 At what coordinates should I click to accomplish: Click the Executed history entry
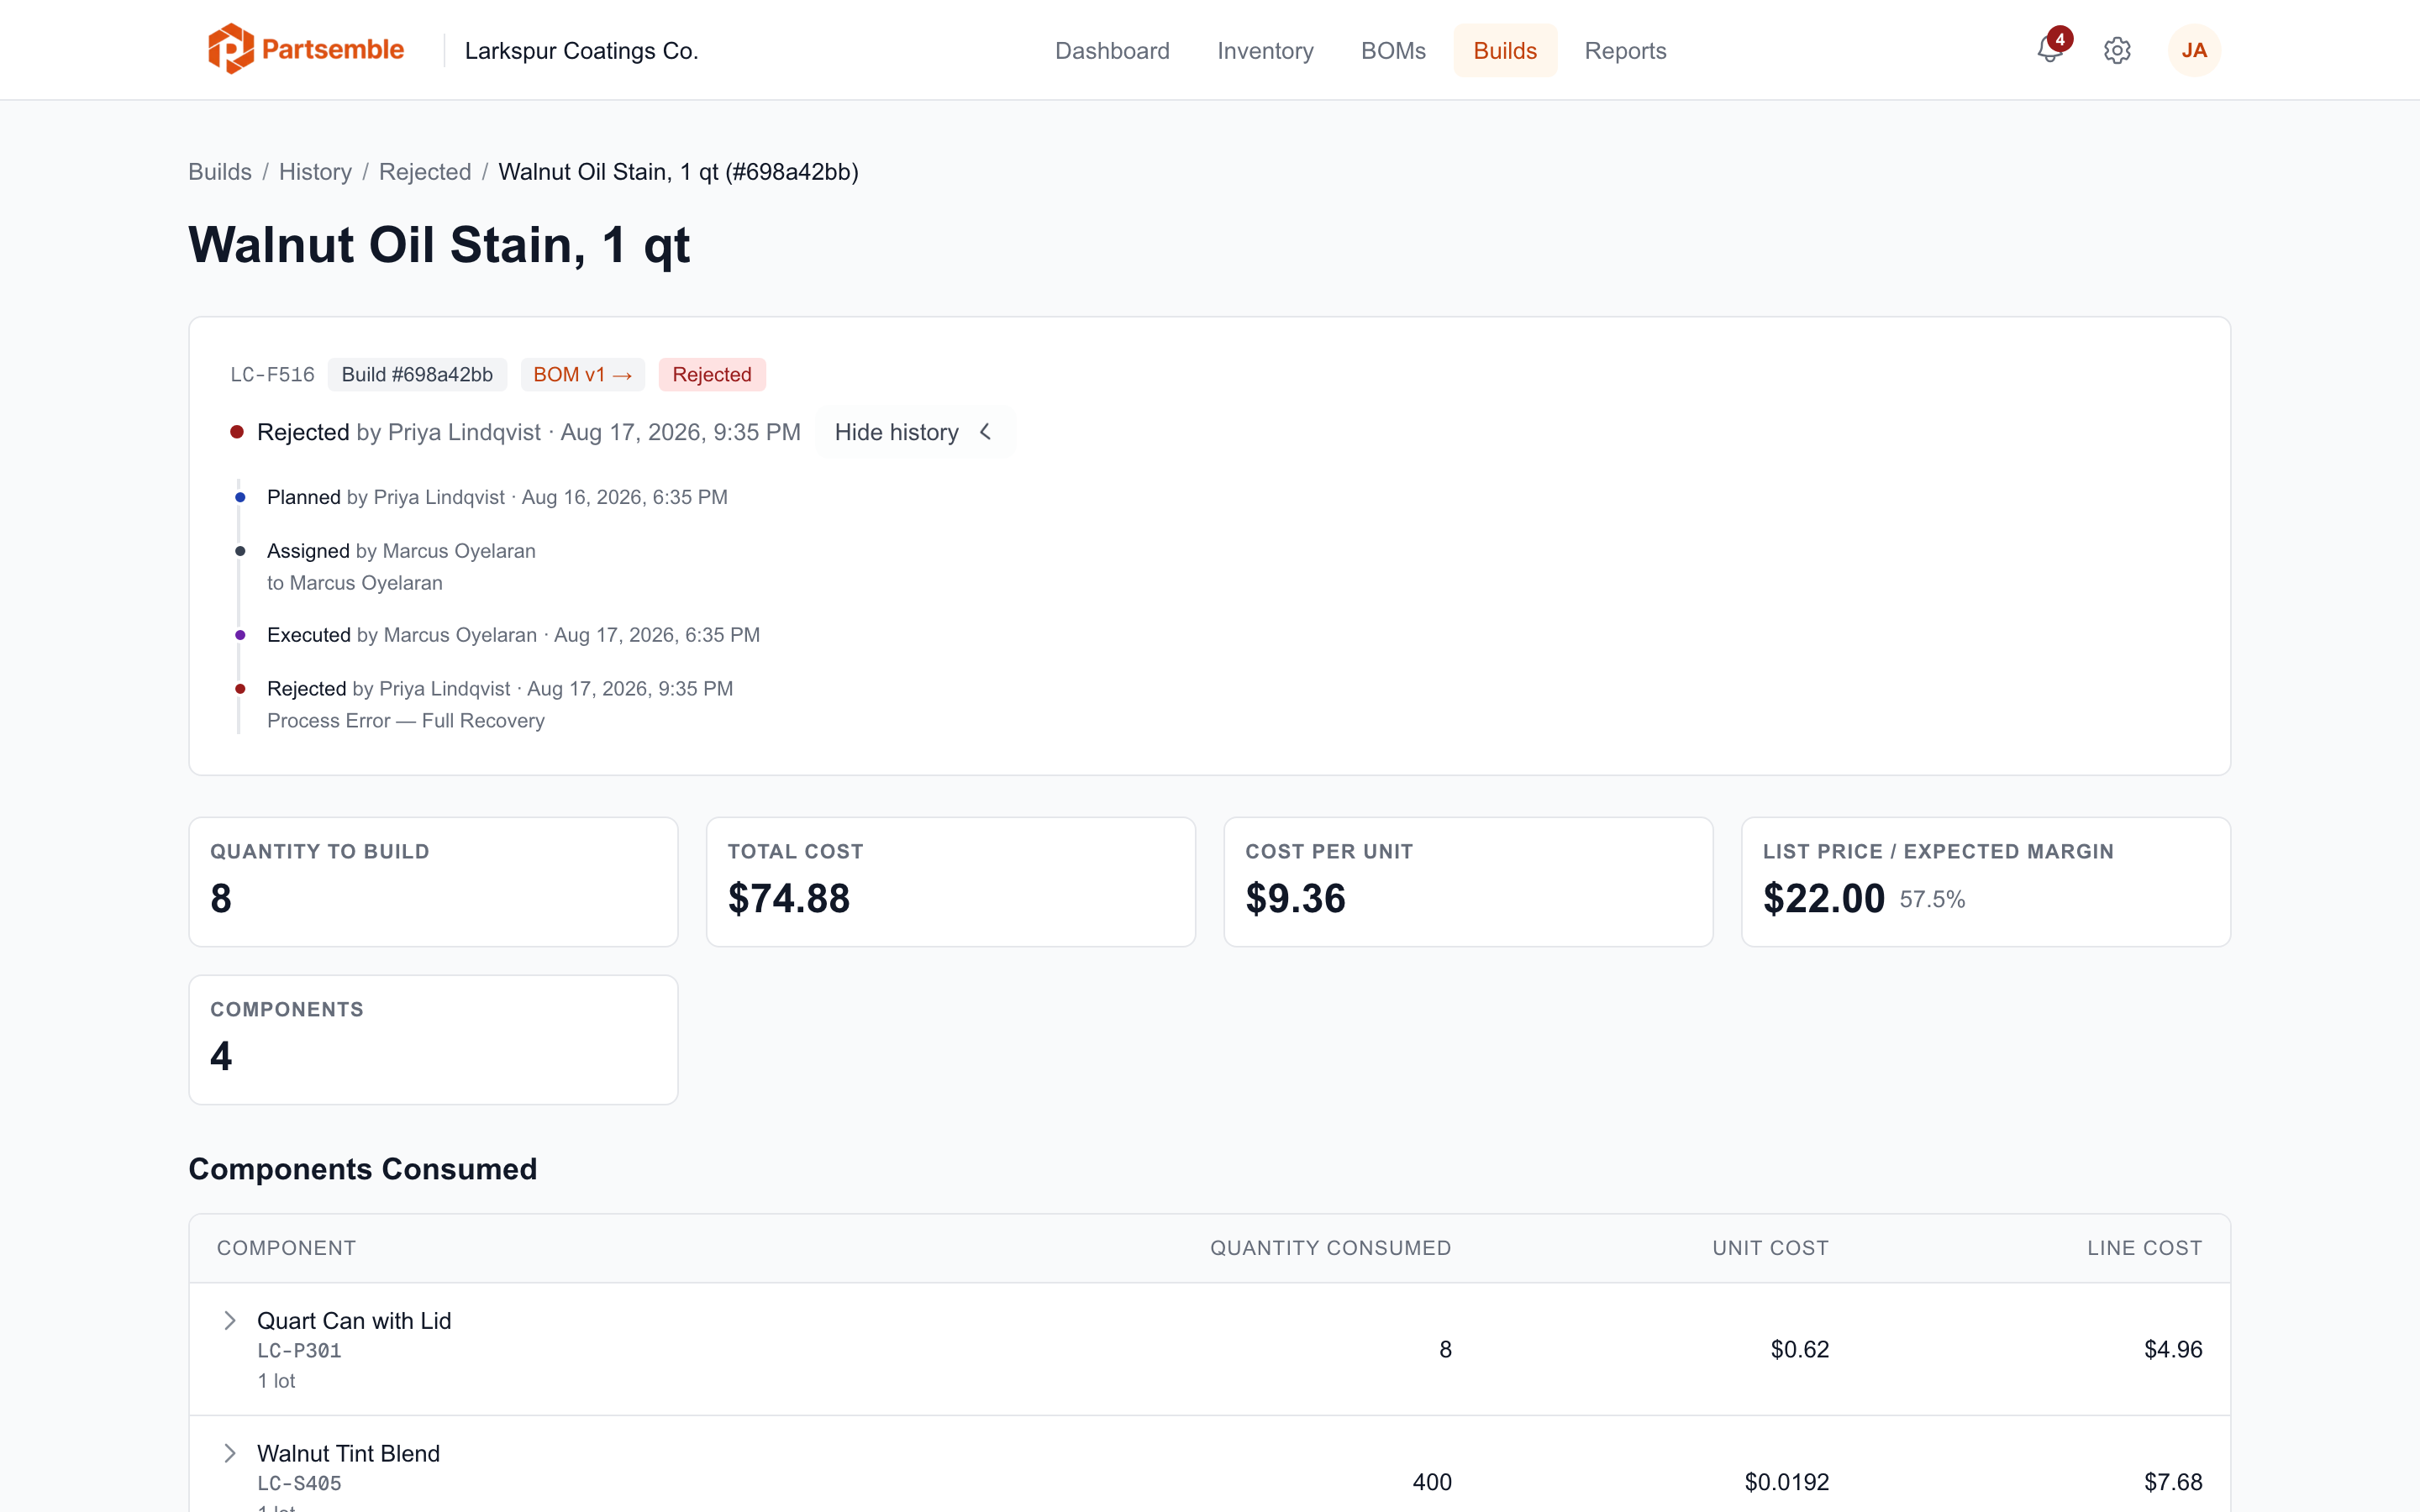point(513,635)
